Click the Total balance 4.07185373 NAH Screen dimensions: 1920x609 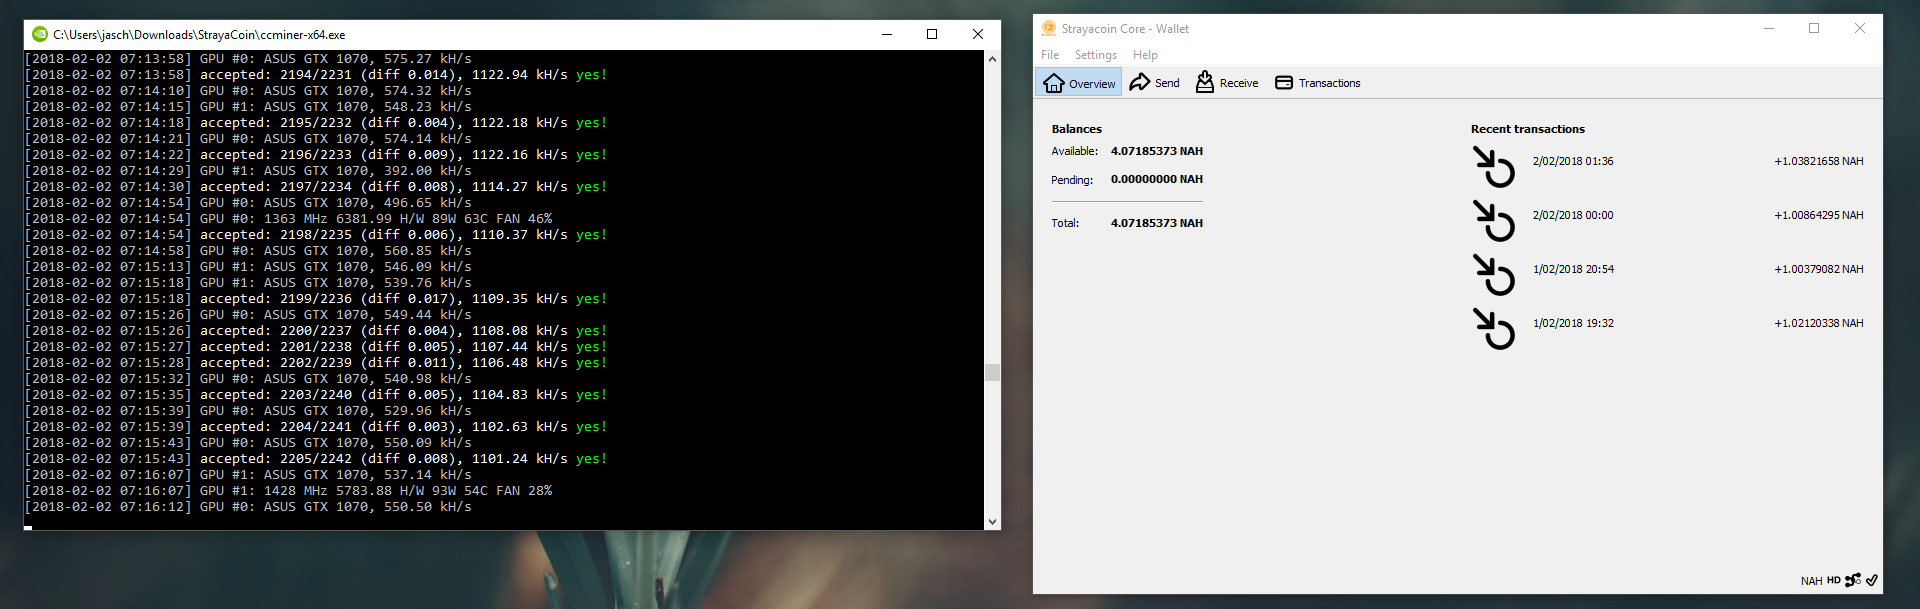point(1156,223)
